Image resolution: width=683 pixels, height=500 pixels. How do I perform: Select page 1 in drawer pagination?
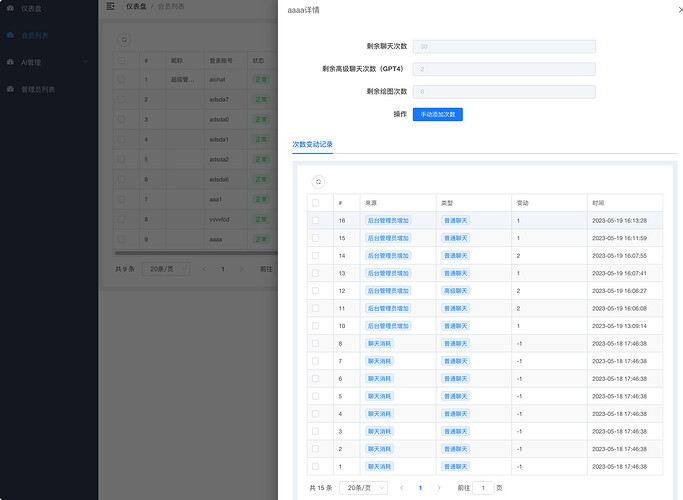[420, 488]
